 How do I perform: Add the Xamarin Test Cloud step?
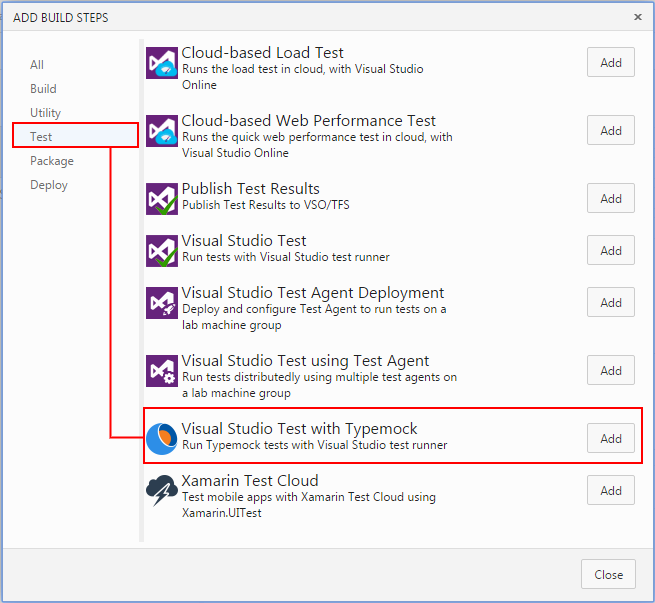(x=611, y=491)
